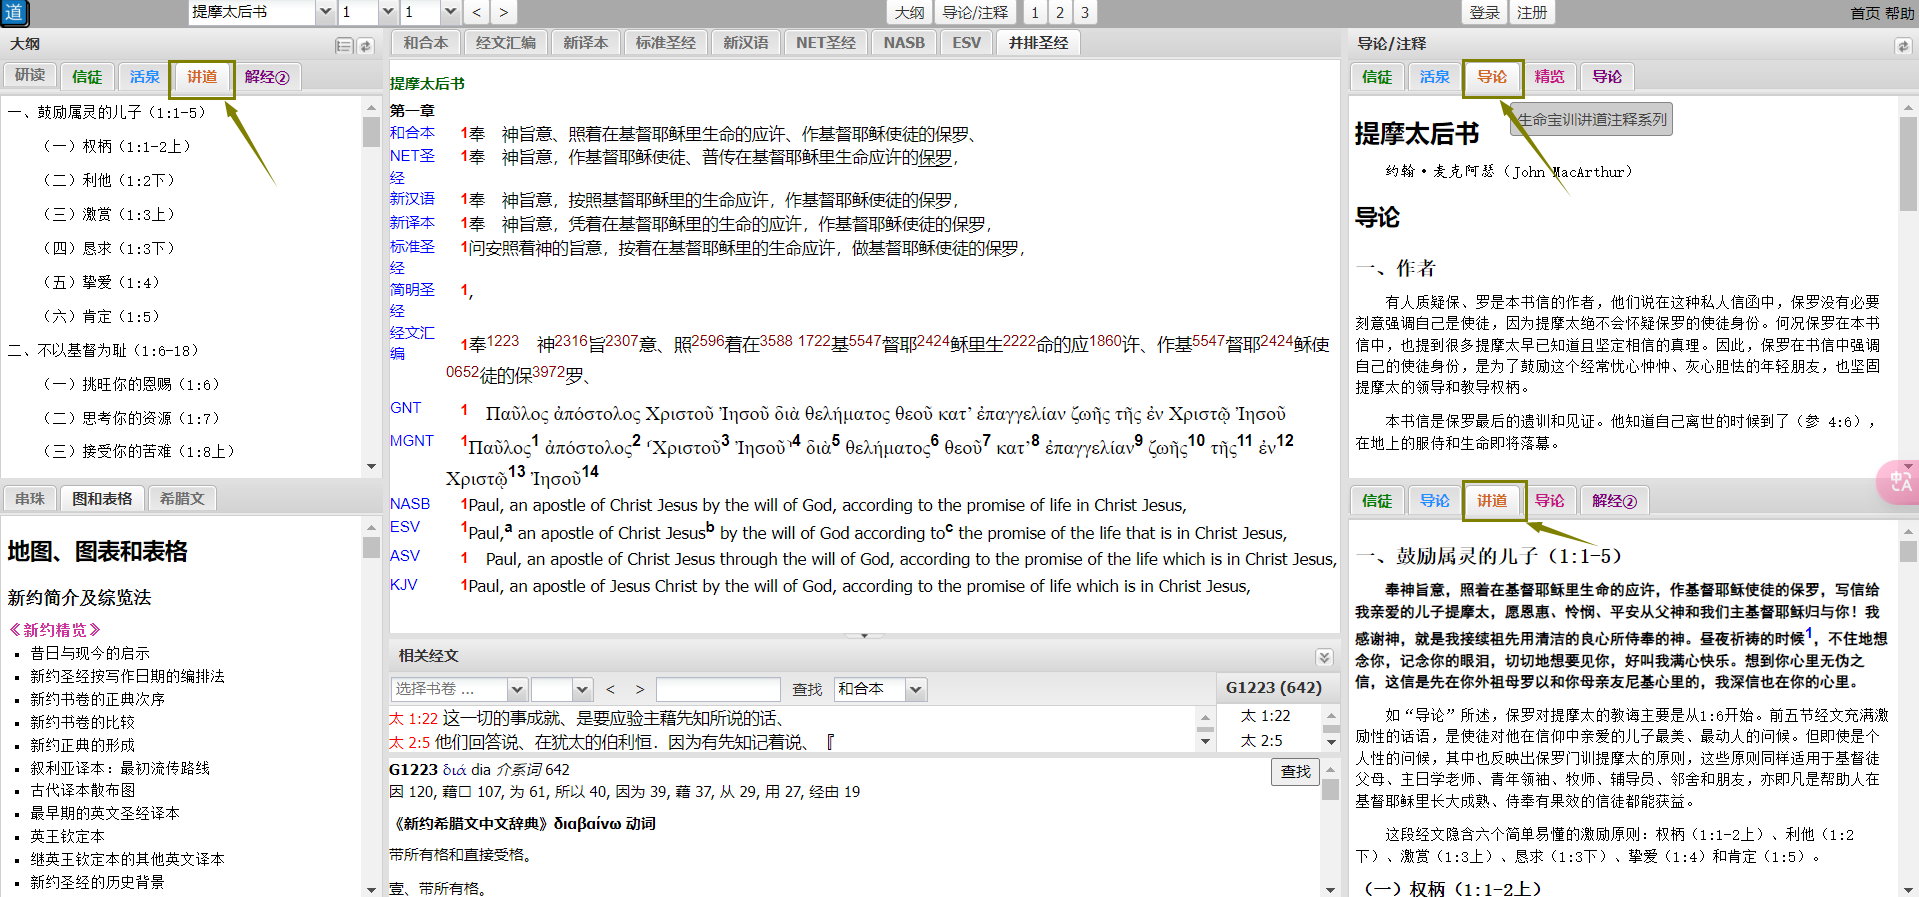Click the outline list-view icon in 大纲 header
The width and height of the screenshot is (1919, 897).
(344, 46)
